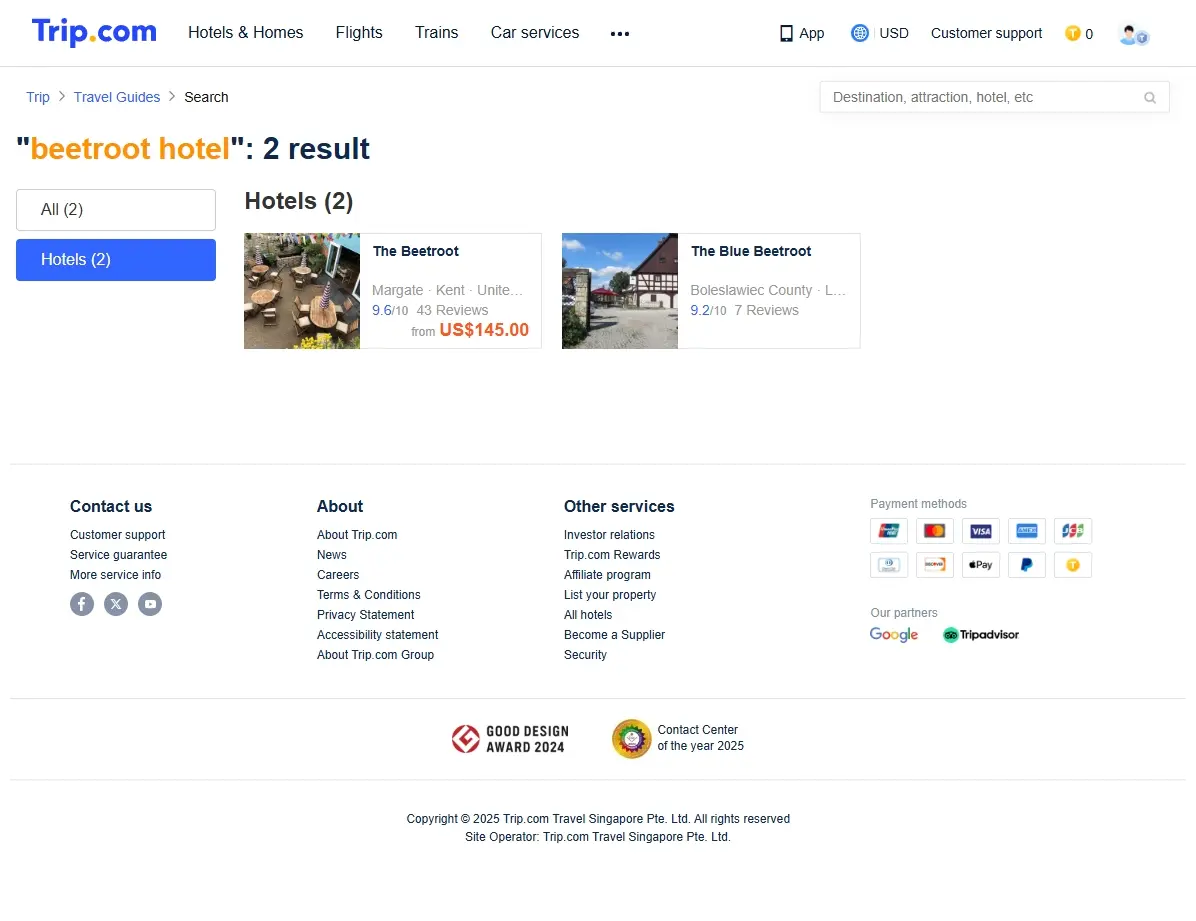The width and height of the screenshot is (1196, 921).
Task: Open the more services ellipsis menu
Action: tap(619, 34)
